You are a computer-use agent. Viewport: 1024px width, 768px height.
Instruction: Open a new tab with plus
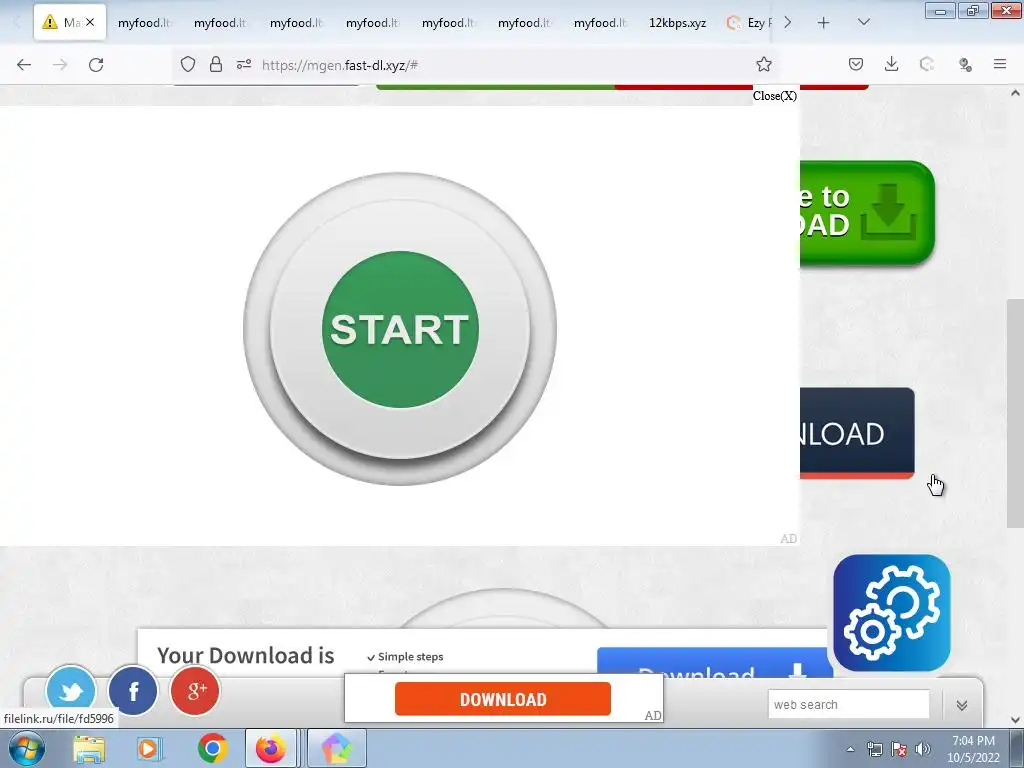pyautogui.click(x=824, y=23)
